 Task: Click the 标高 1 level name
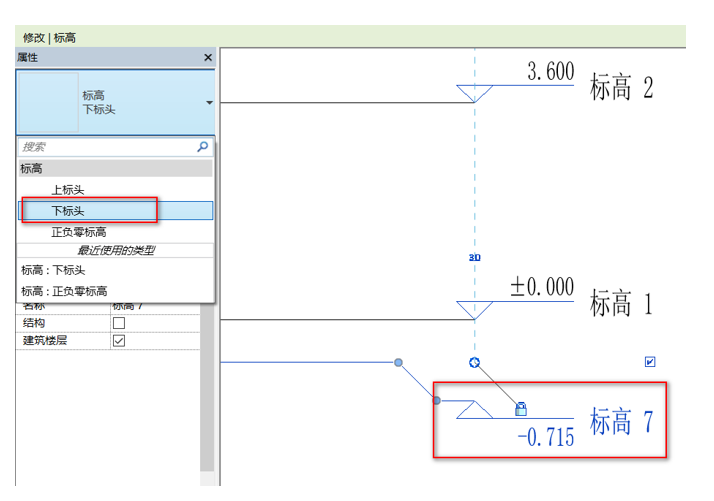621,303
